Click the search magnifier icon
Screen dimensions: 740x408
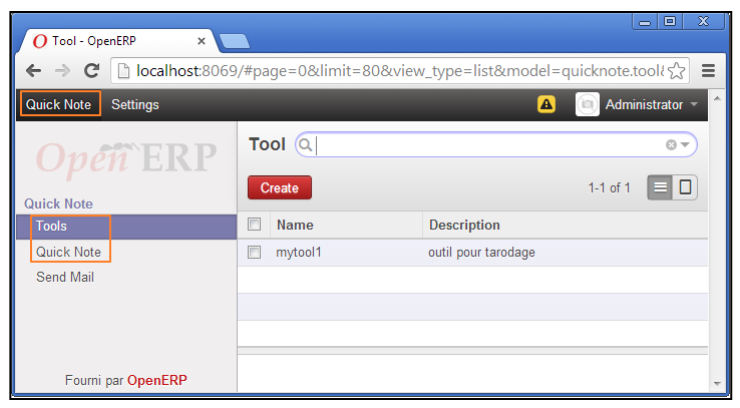click(305, 145)
